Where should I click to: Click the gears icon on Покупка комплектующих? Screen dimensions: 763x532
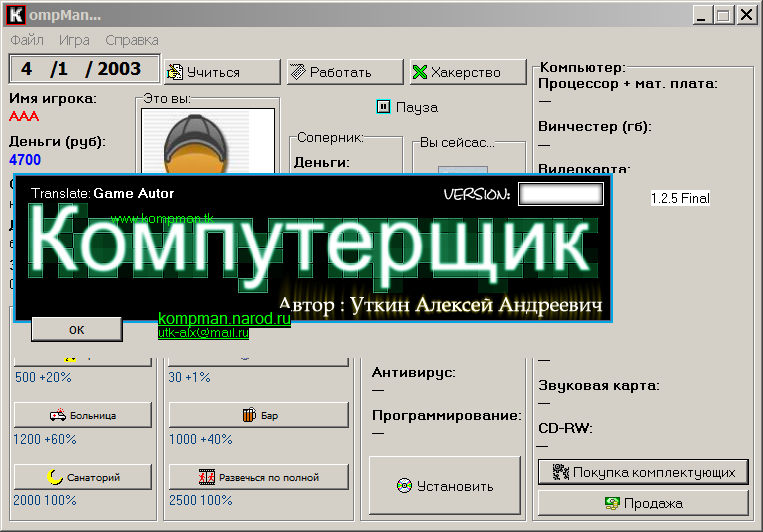(561, 472)
